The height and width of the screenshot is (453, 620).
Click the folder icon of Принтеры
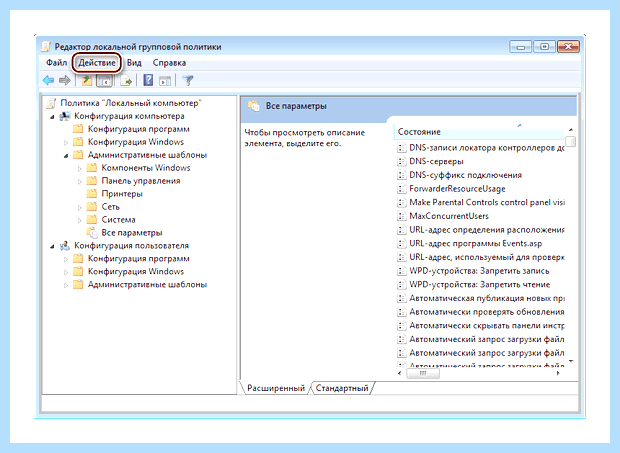pos(92,194)
